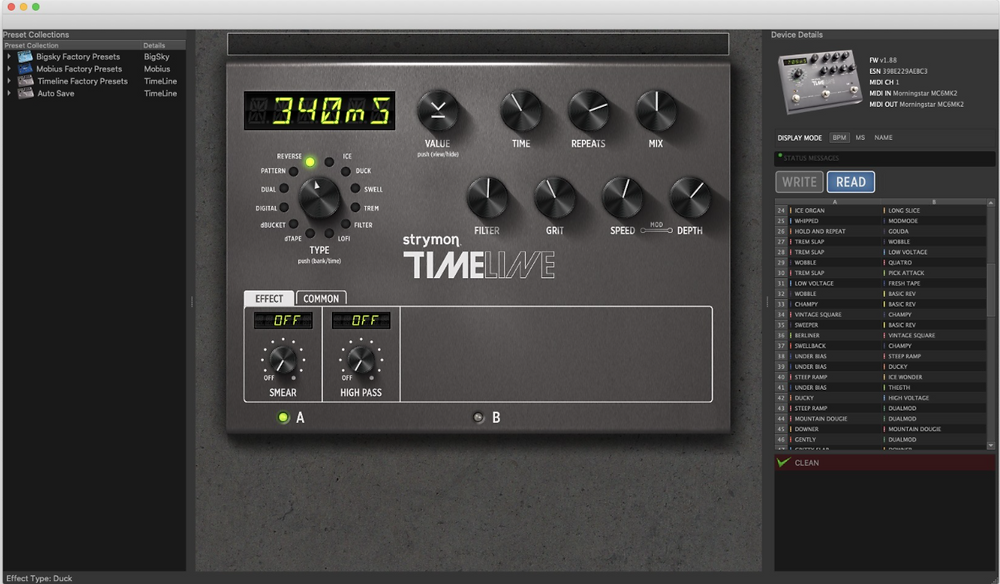Select preset 36A BERLINER
The height and width of the screenshot is (584, 1000).
point(834,335)
